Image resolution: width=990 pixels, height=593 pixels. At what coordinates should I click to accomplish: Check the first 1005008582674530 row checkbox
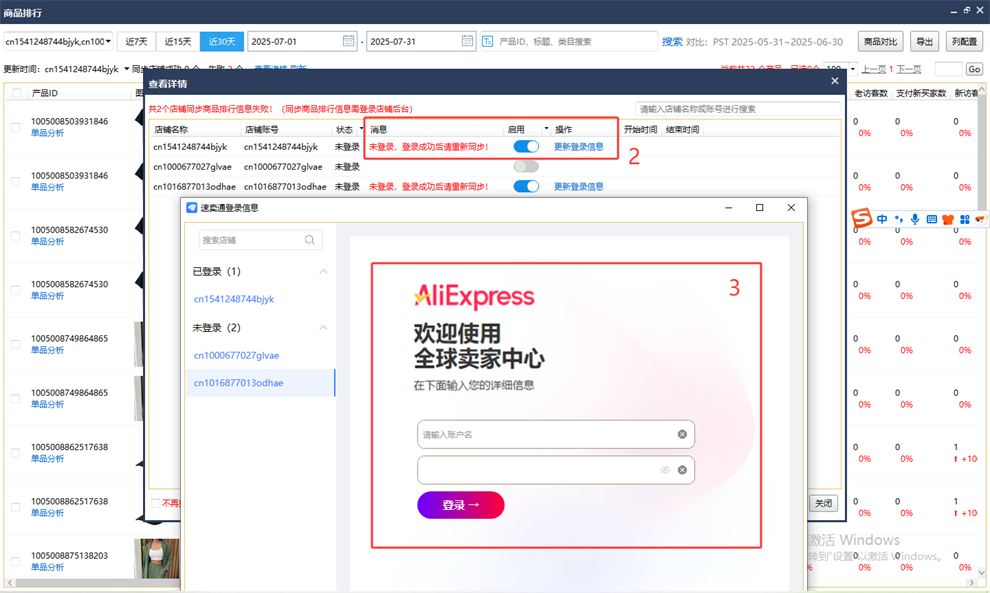[x=15, y=236]
